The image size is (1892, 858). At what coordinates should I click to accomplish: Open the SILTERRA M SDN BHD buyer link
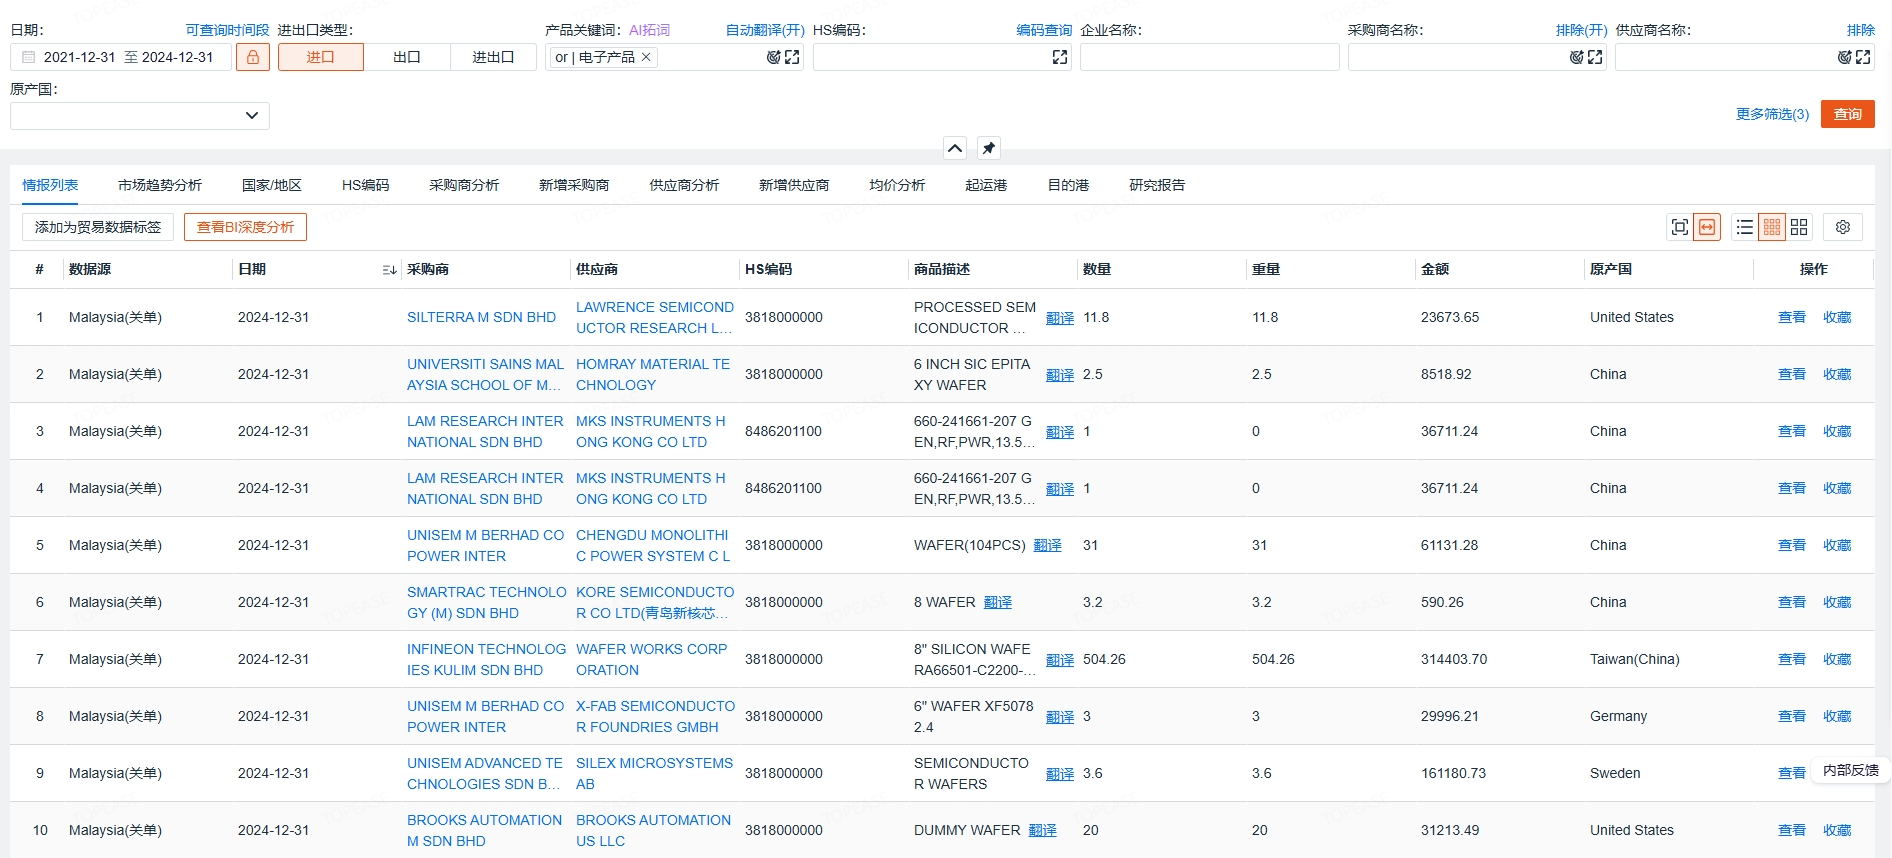(x=481, y=317)
